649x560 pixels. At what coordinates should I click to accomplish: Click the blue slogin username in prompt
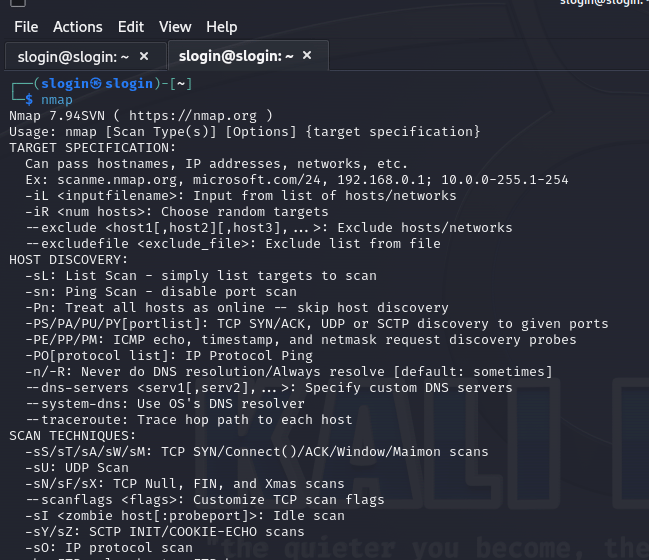[x=65, y=84]
